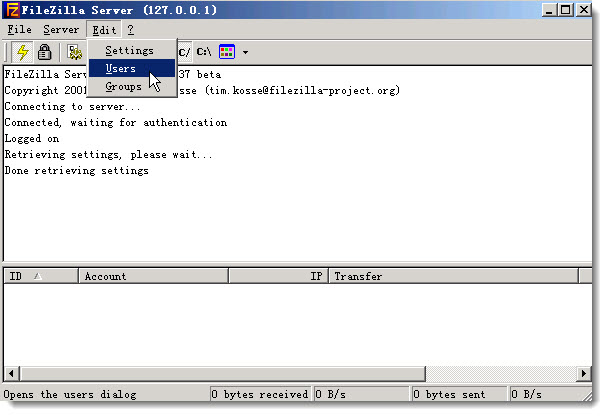Open the File menu

[x=19, y=29]
